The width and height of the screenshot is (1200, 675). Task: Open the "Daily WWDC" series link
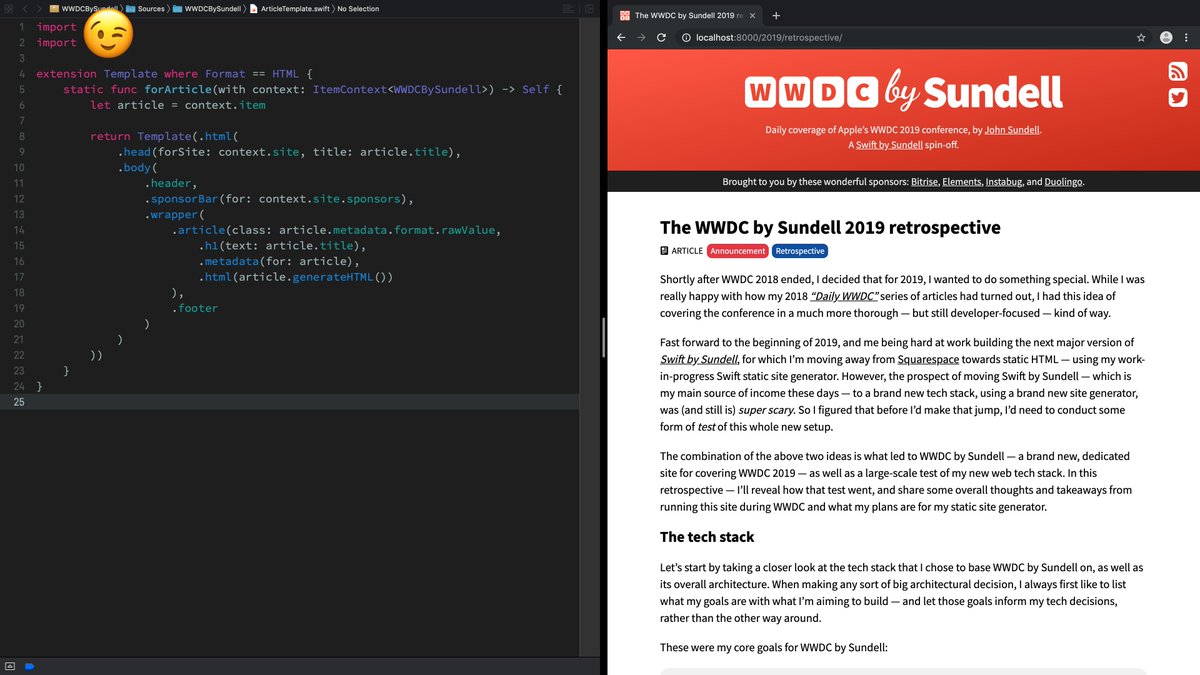click(844, 296)
